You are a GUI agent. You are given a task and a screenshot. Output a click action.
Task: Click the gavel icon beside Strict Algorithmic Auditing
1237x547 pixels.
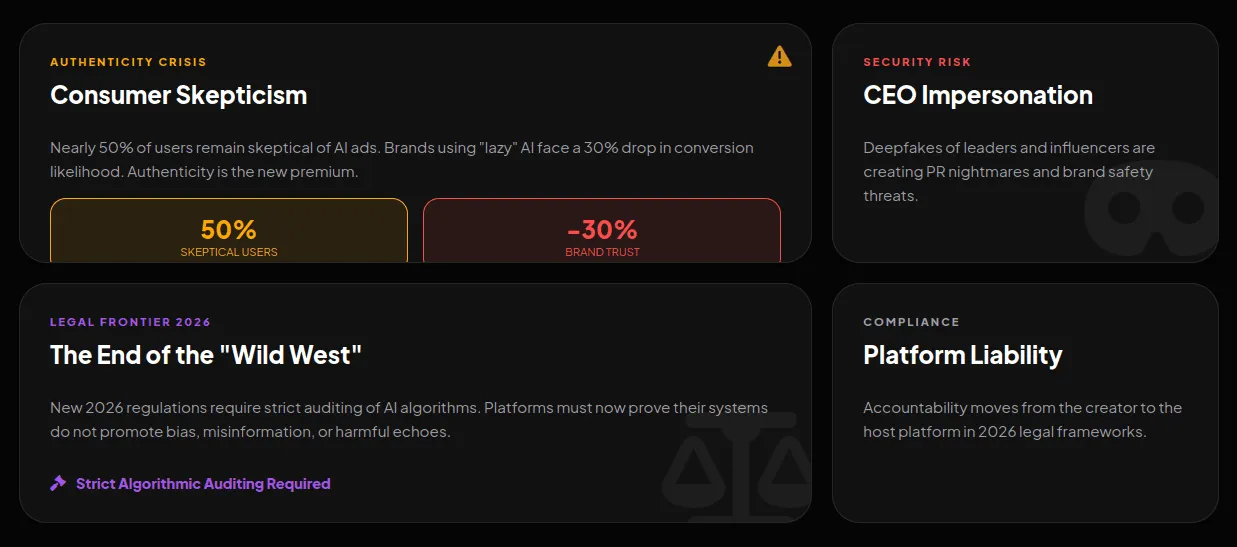[58, 484]
